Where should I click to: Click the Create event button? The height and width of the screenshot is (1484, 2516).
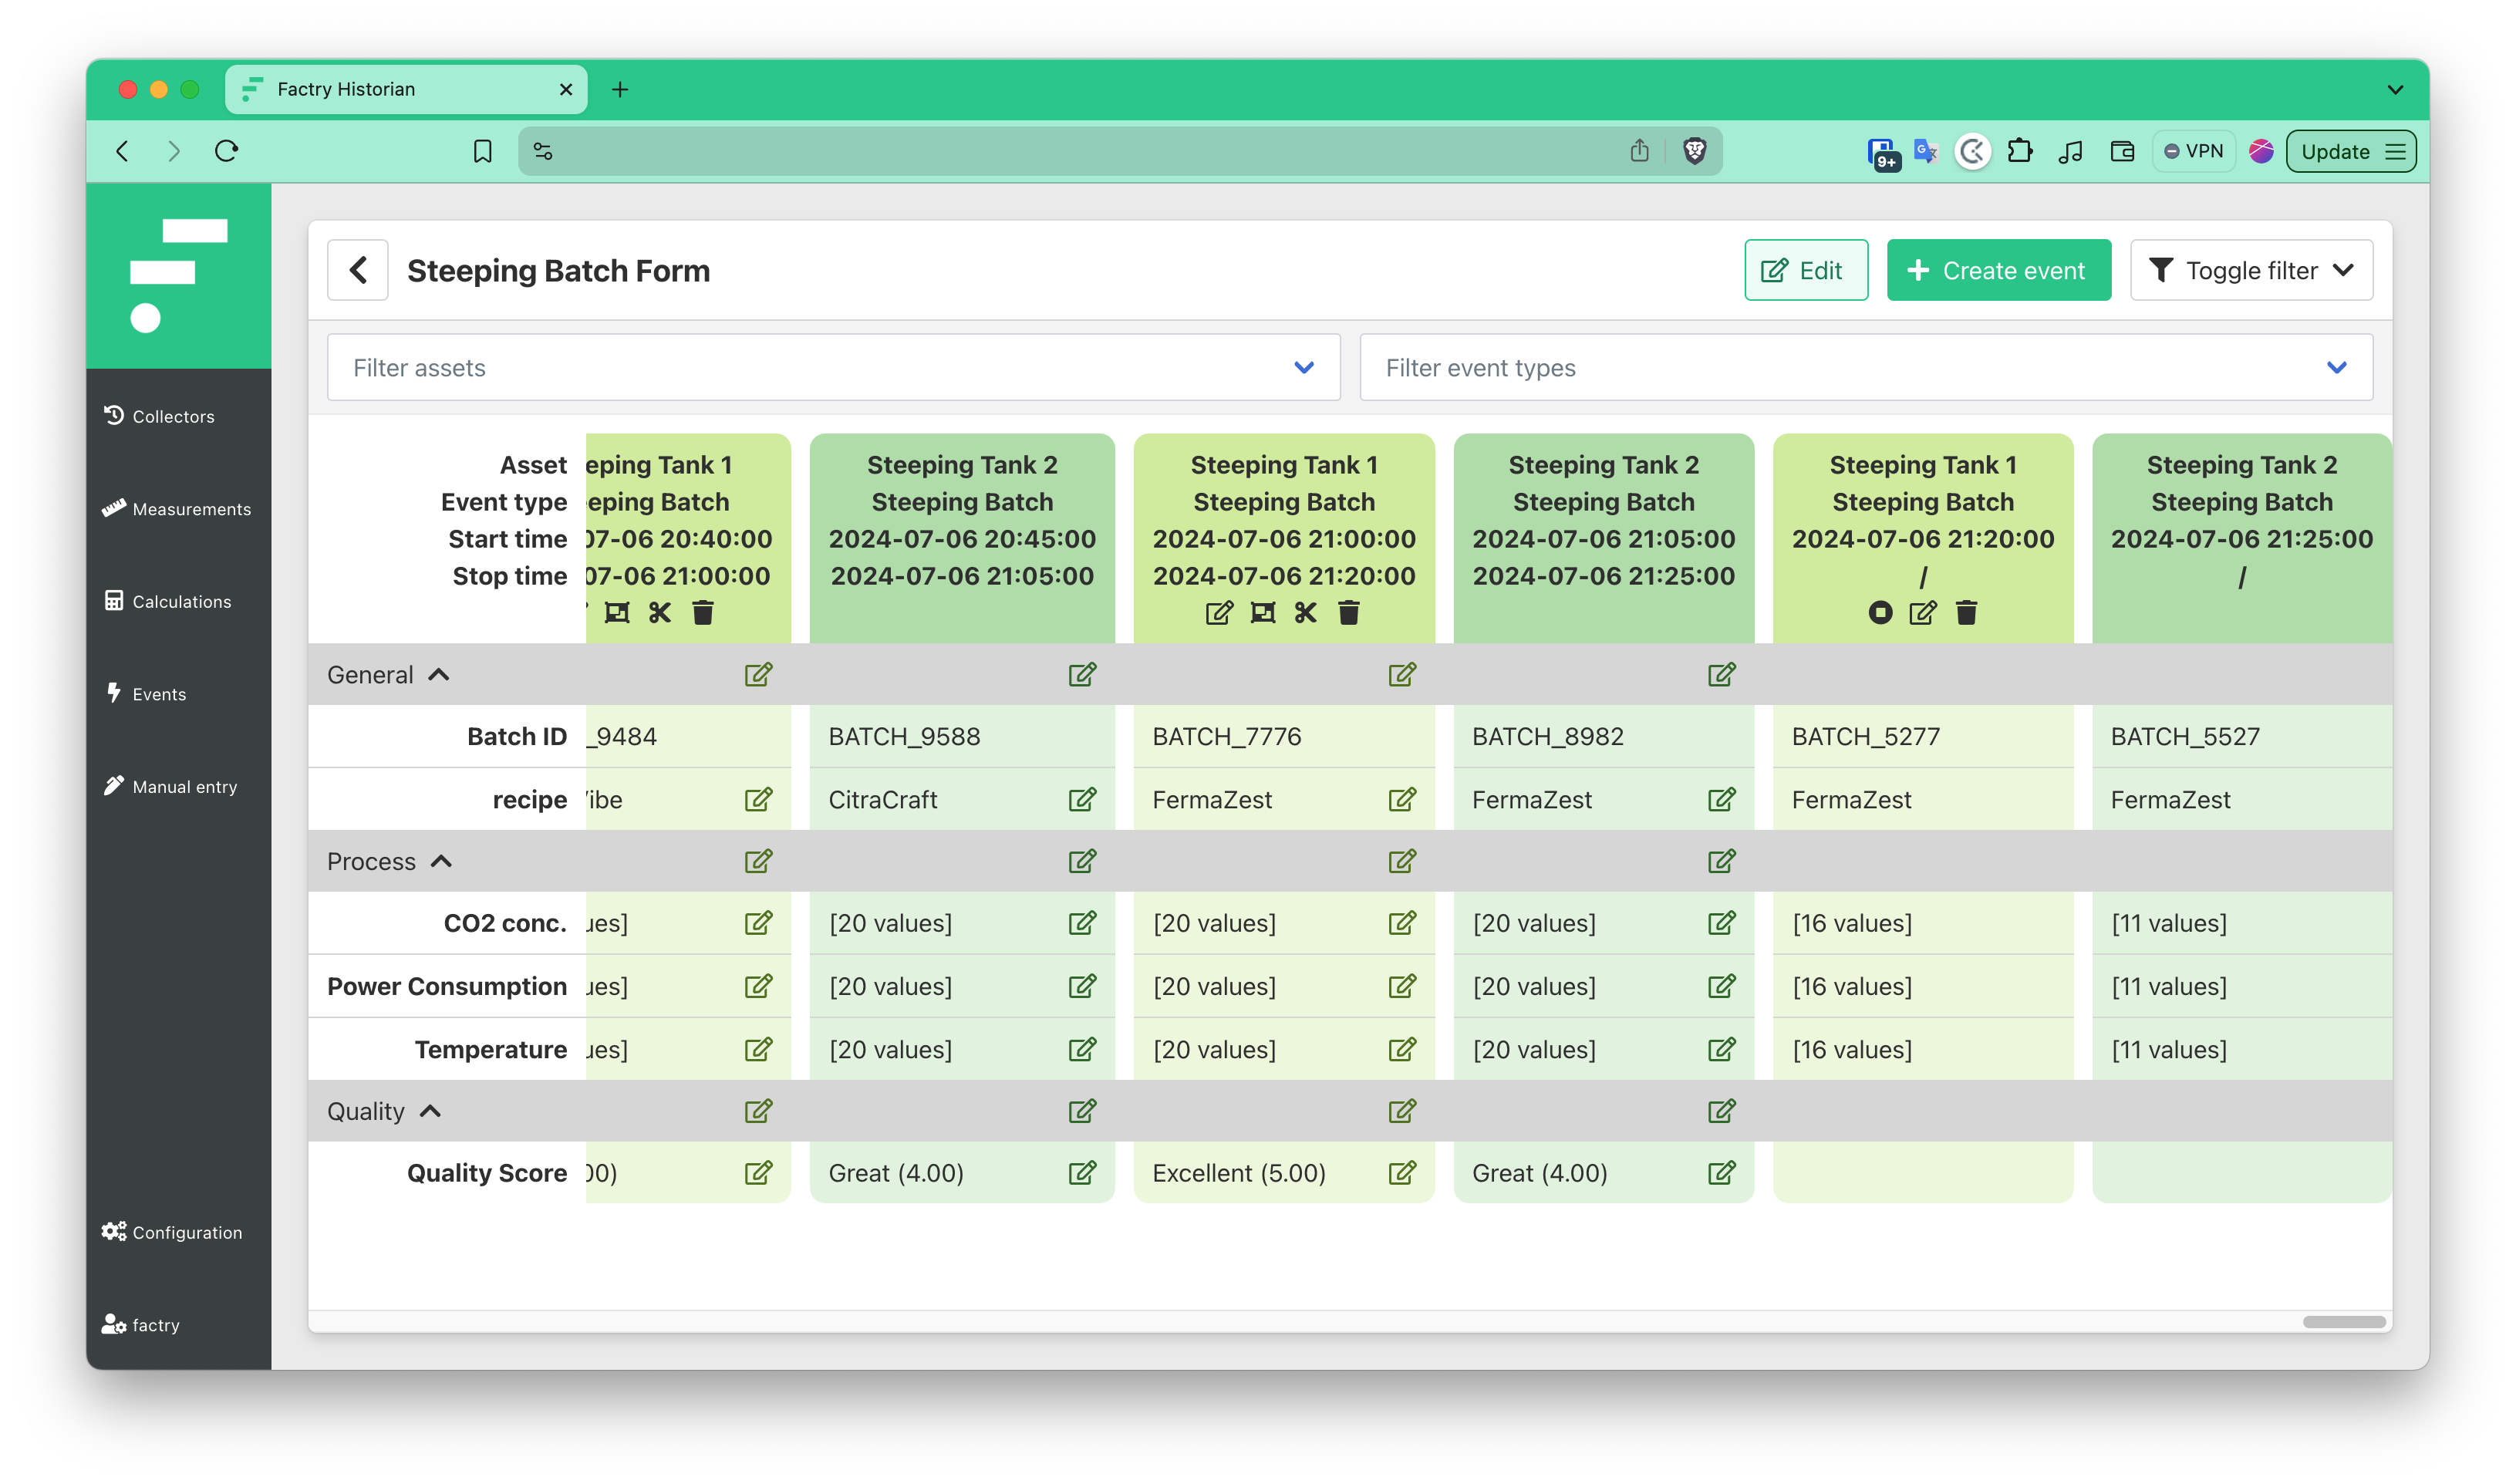[1998, 270]
